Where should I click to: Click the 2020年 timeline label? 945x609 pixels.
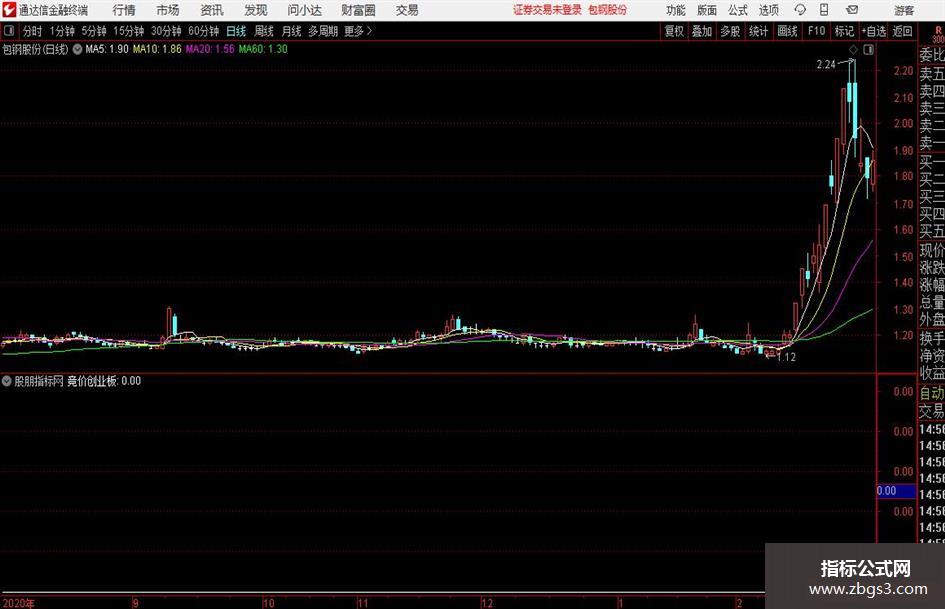pos(19,602)
